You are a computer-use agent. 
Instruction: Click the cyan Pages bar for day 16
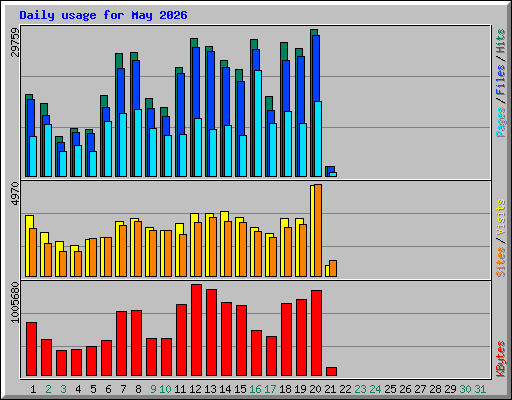pos(258,123)
